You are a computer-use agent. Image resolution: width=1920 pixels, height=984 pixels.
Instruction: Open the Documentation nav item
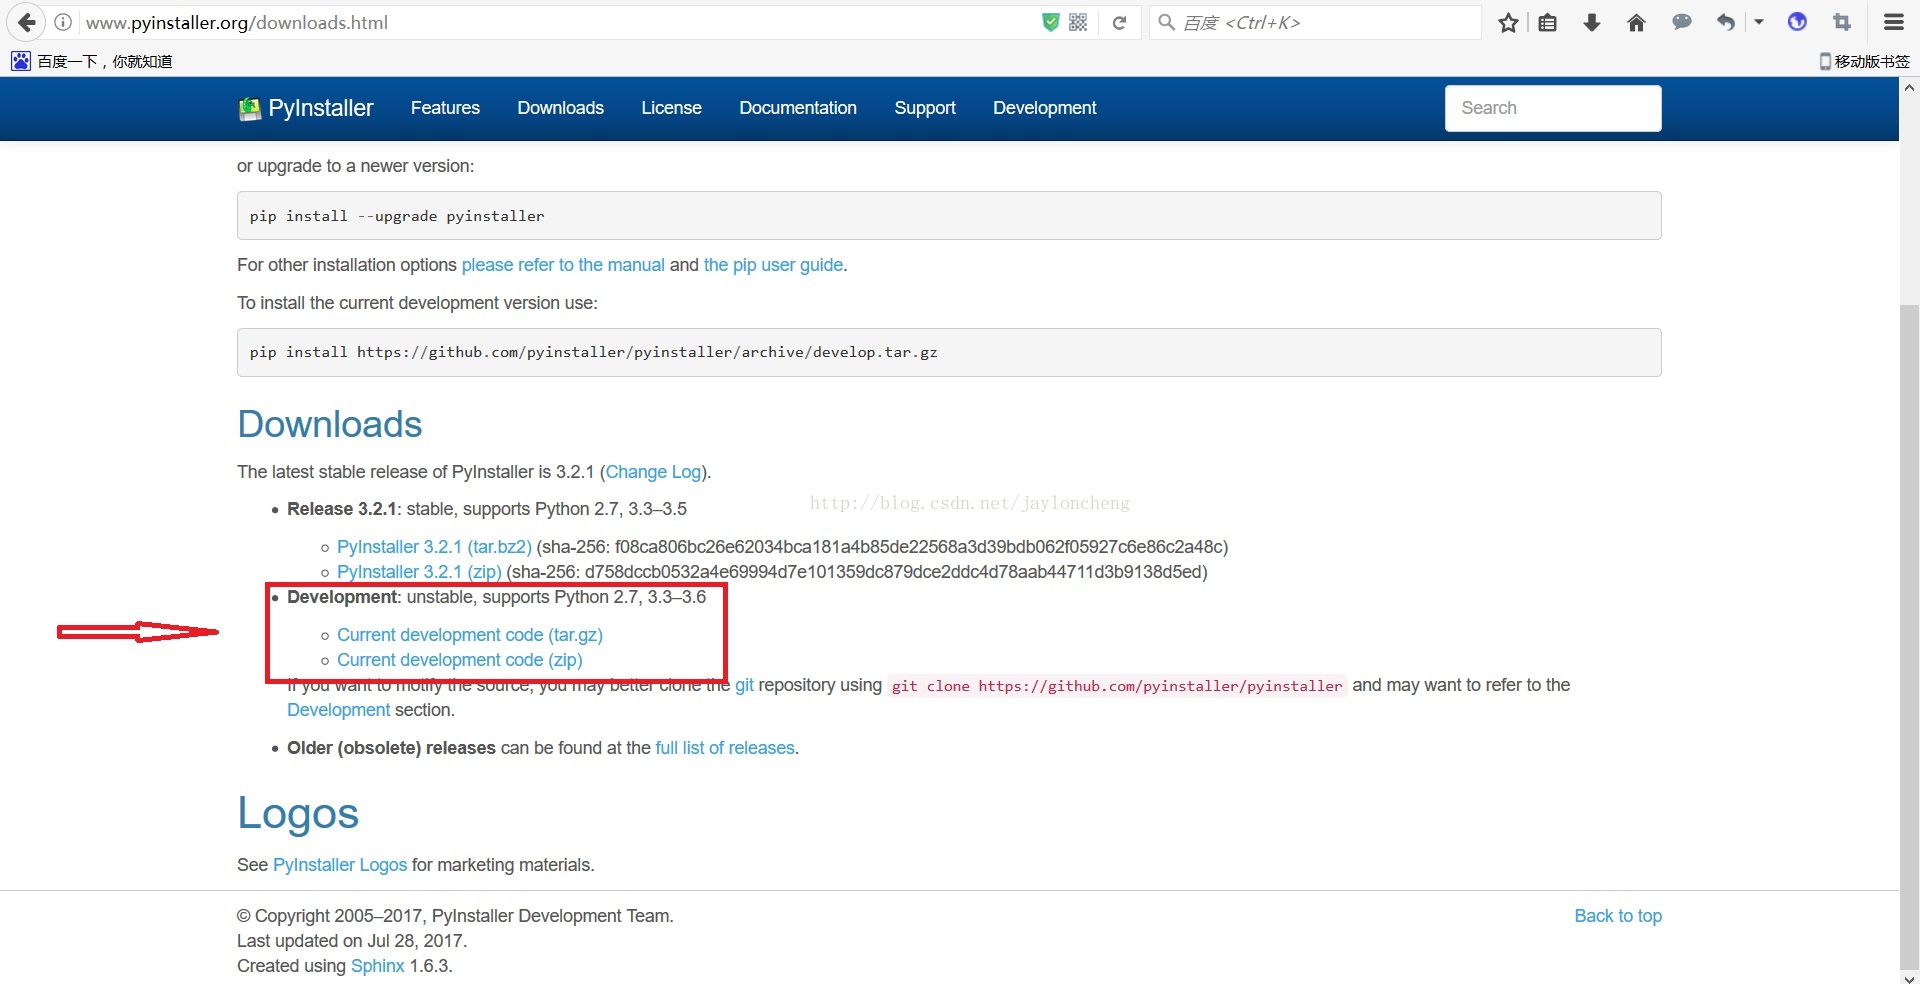tap(798, 108)
